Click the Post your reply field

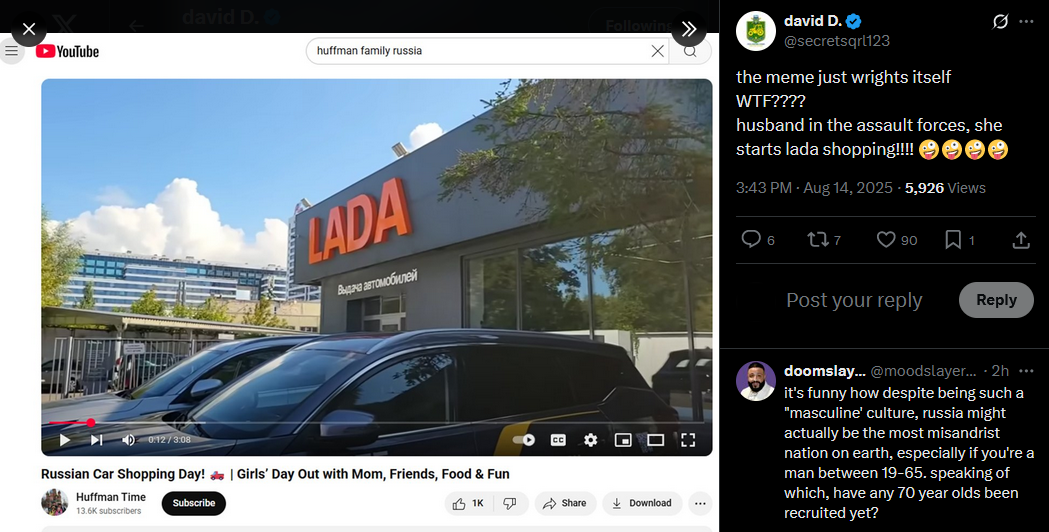(854, 300)
